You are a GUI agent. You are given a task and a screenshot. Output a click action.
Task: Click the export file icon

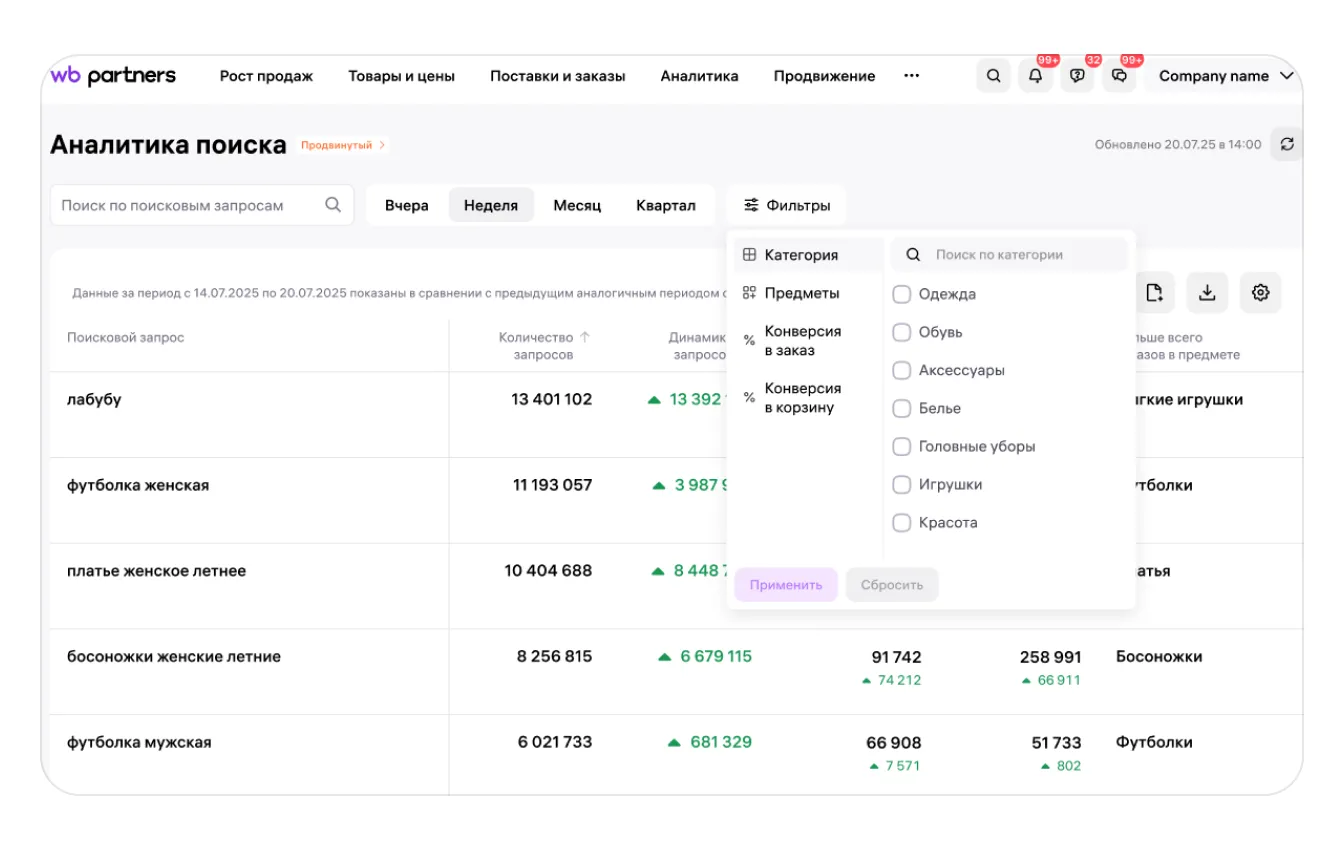pos(1154,292)
